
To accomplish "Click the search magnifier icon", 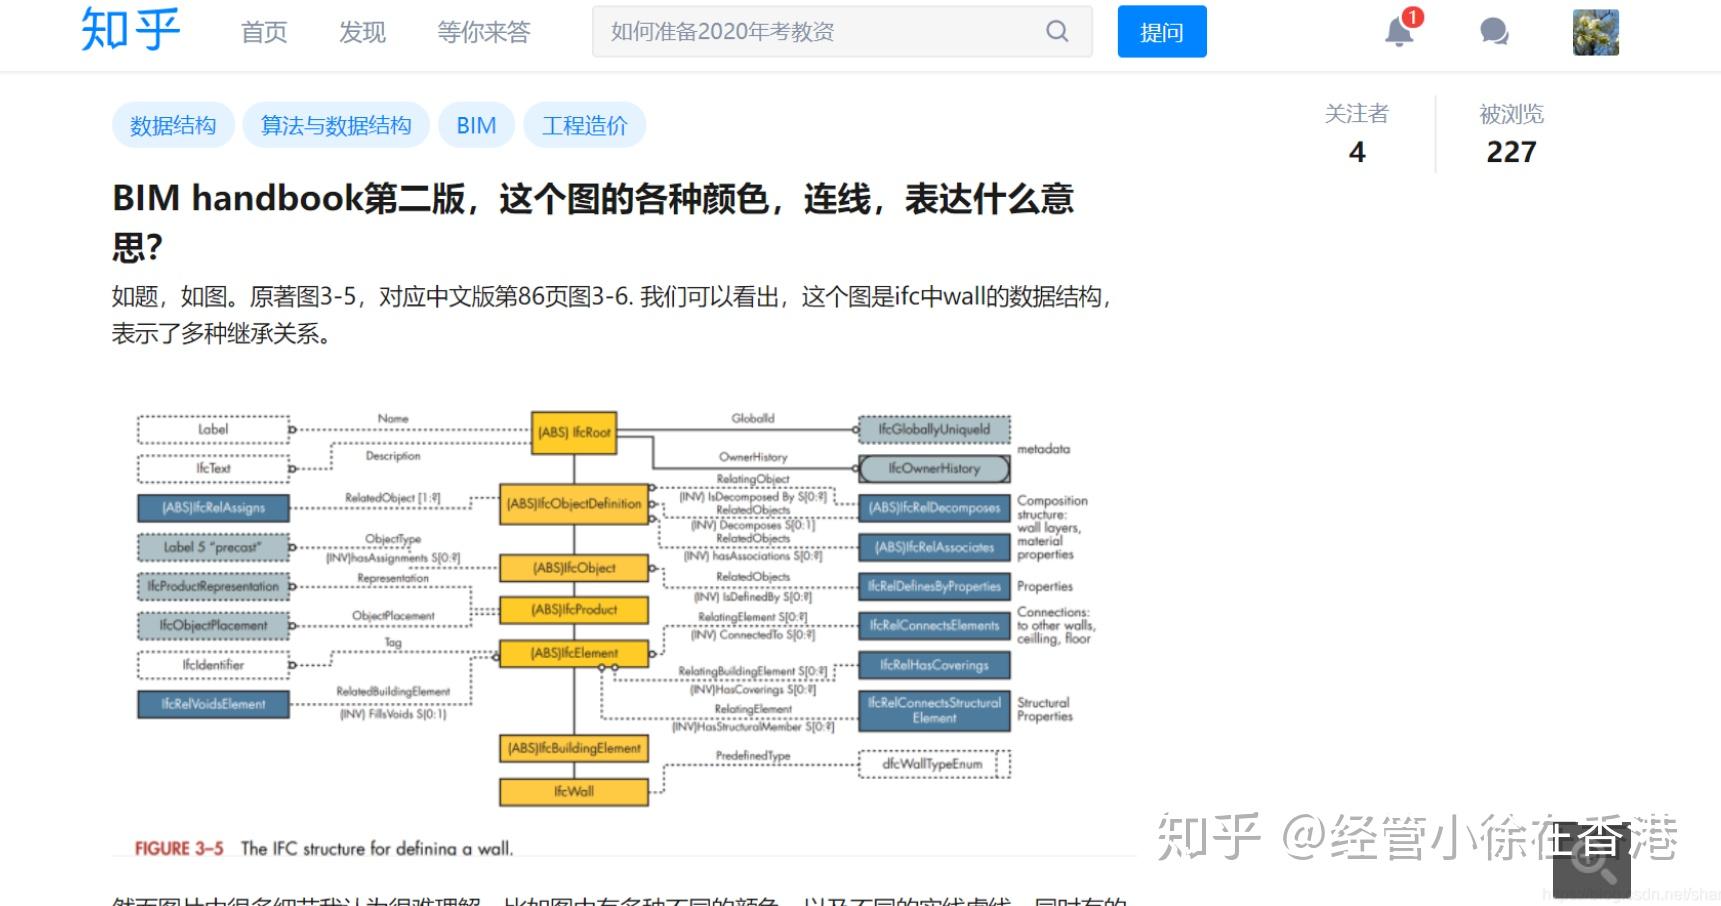I will pos(1055,31).
